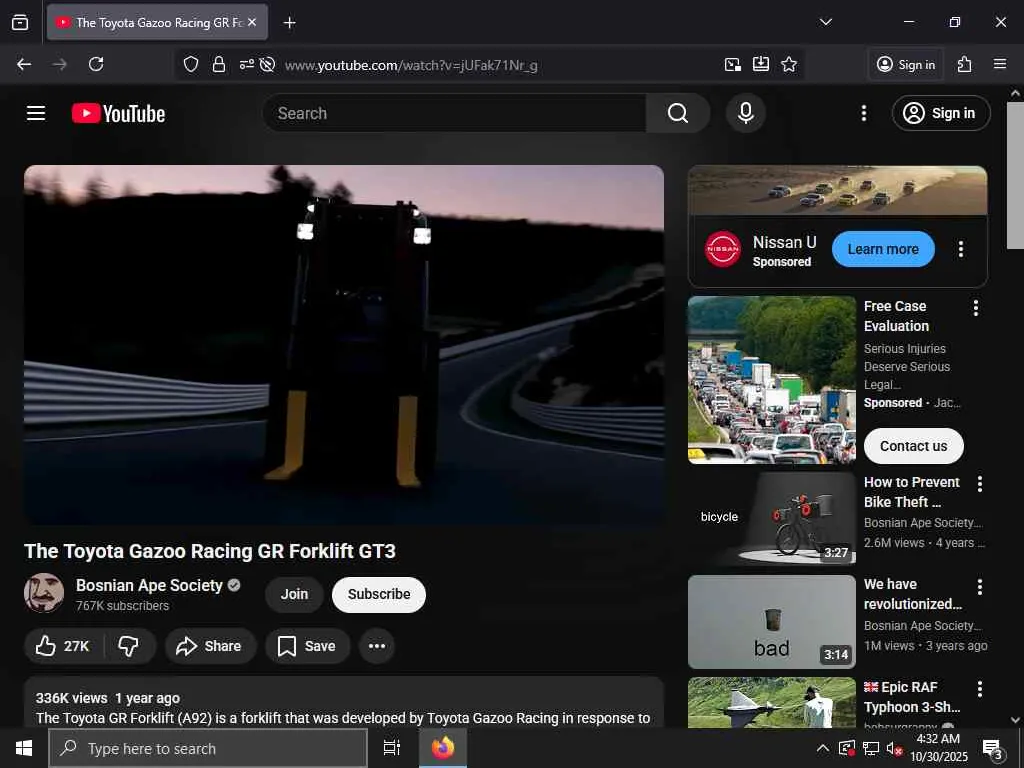Image resolution: width=1024 pixels, height=768 pixels.
Task: Expand the video description box
Action: click(344, 703)
